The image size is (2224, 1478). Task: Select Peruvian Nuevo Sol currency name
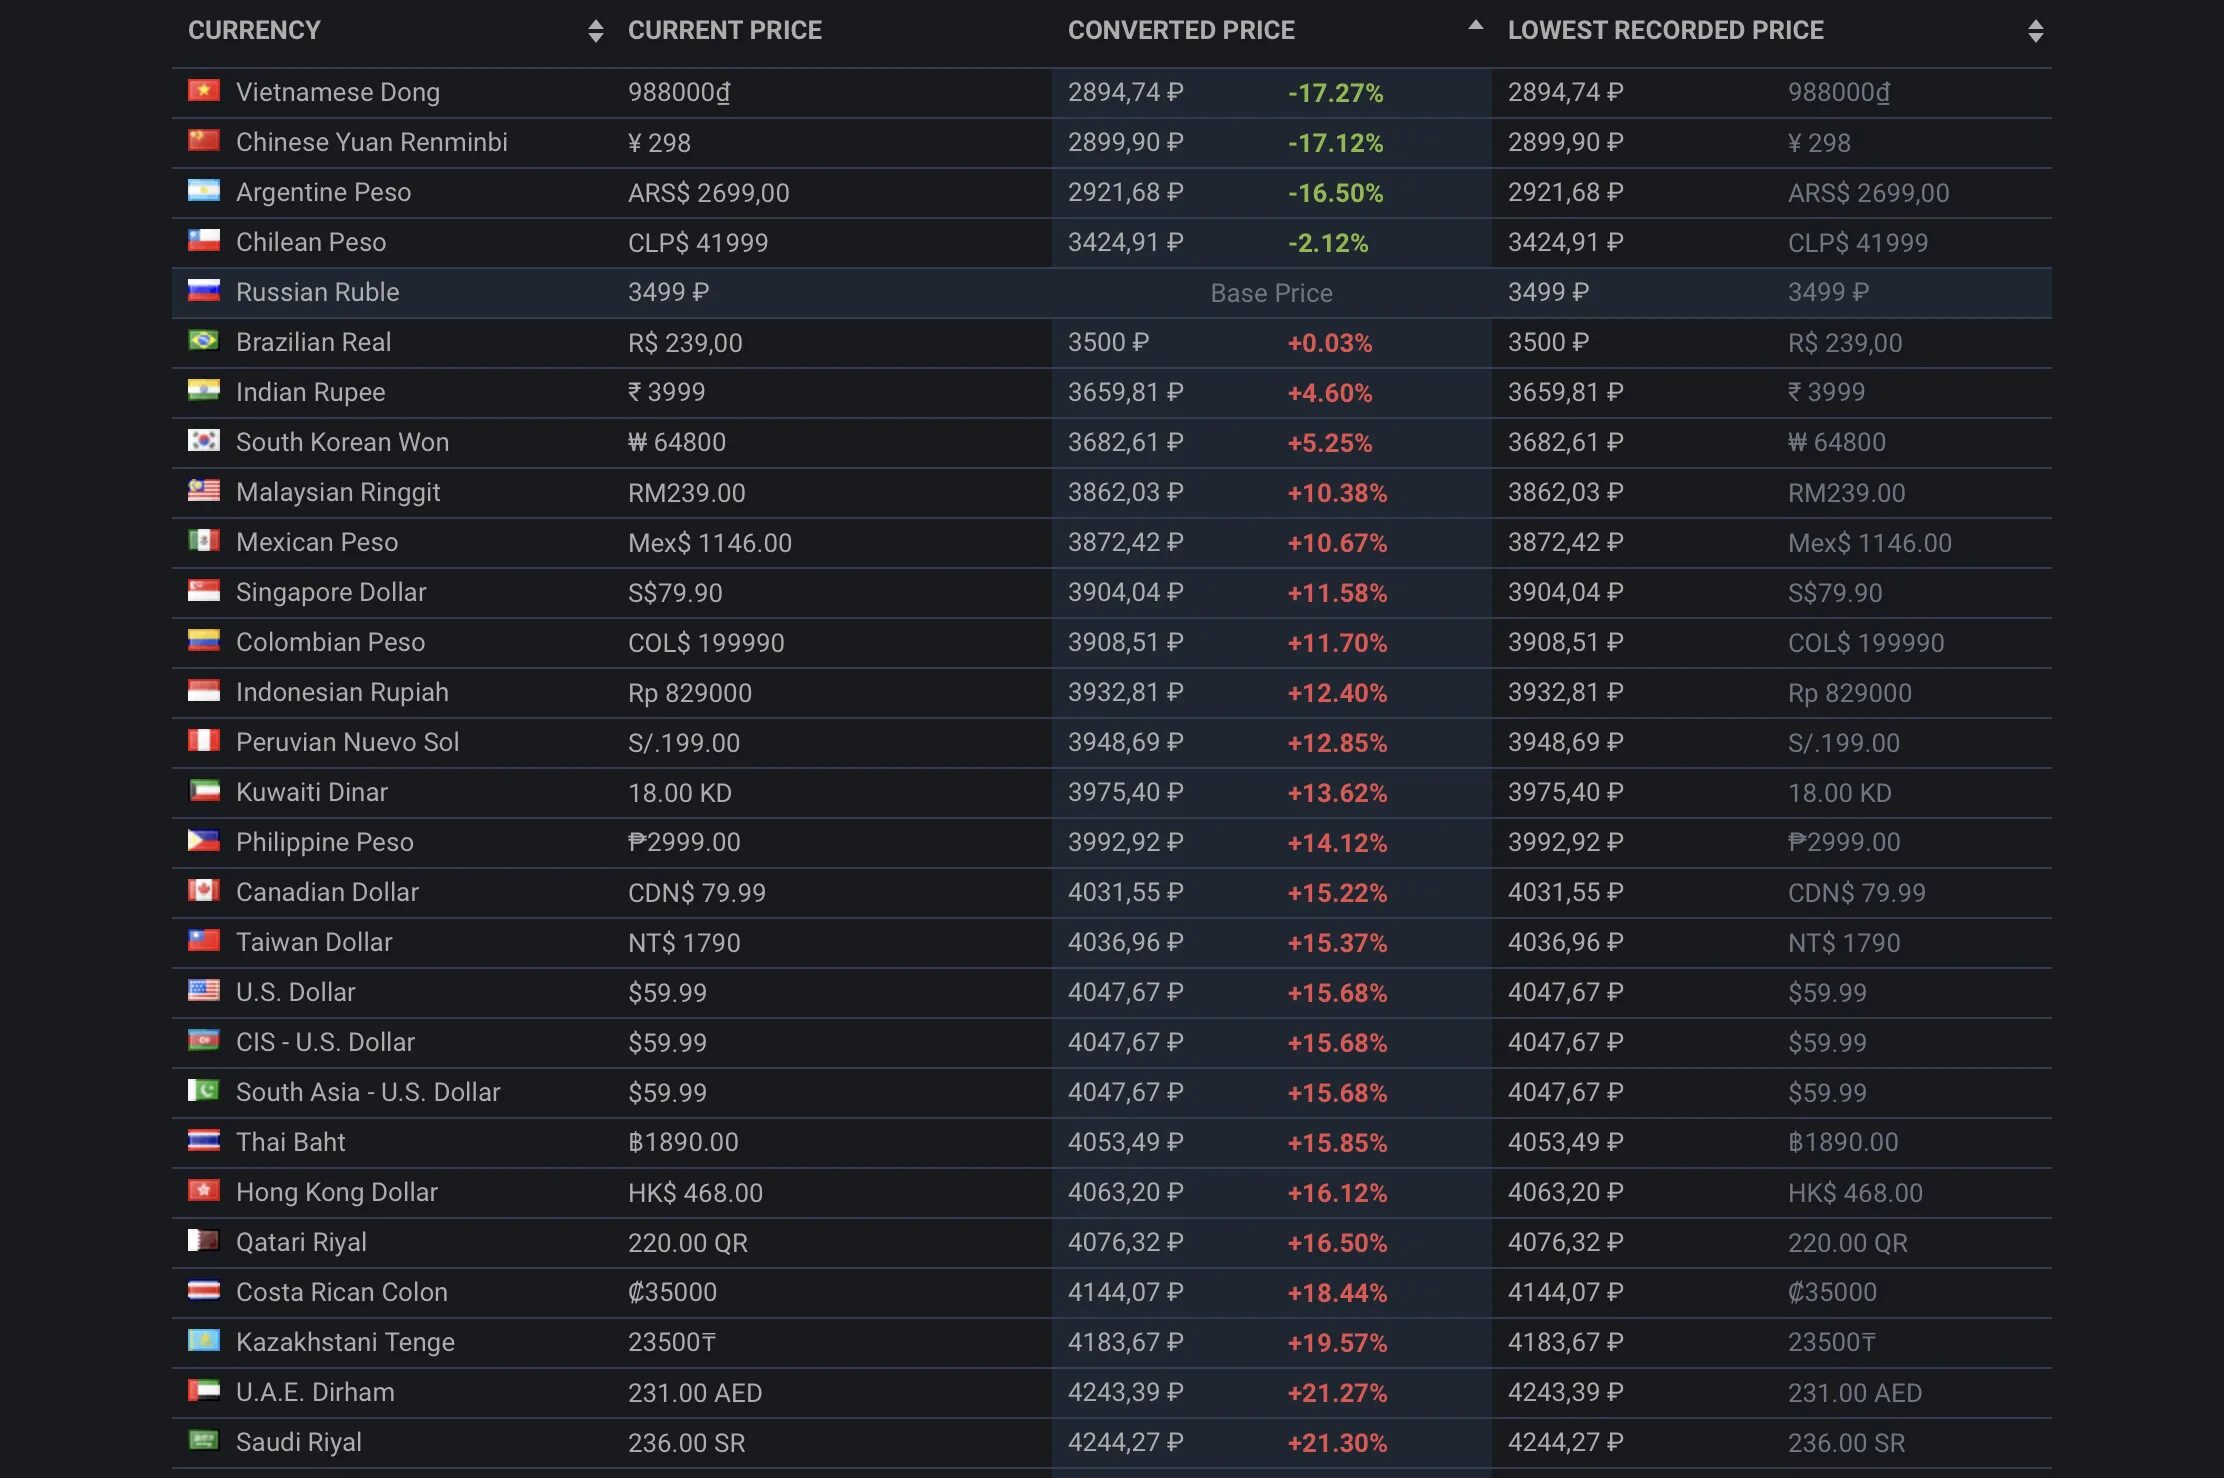[347, 742]
